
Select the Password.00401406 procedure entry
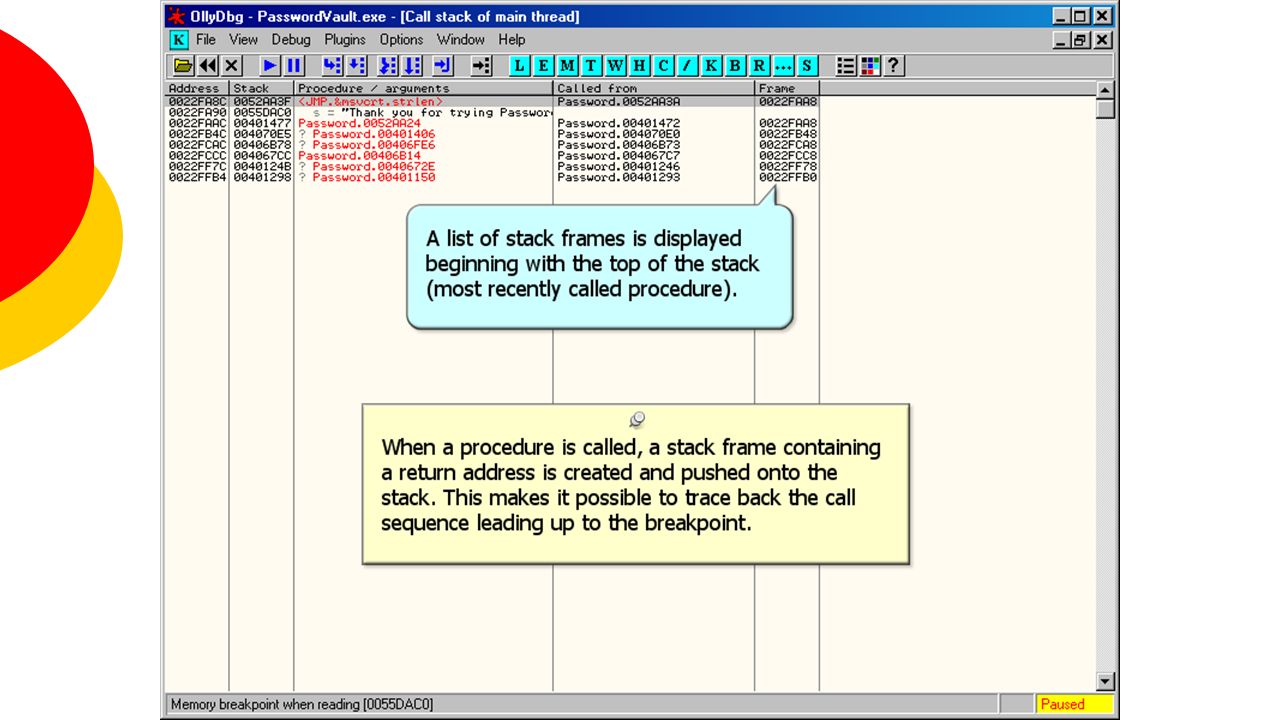point(373,134)
